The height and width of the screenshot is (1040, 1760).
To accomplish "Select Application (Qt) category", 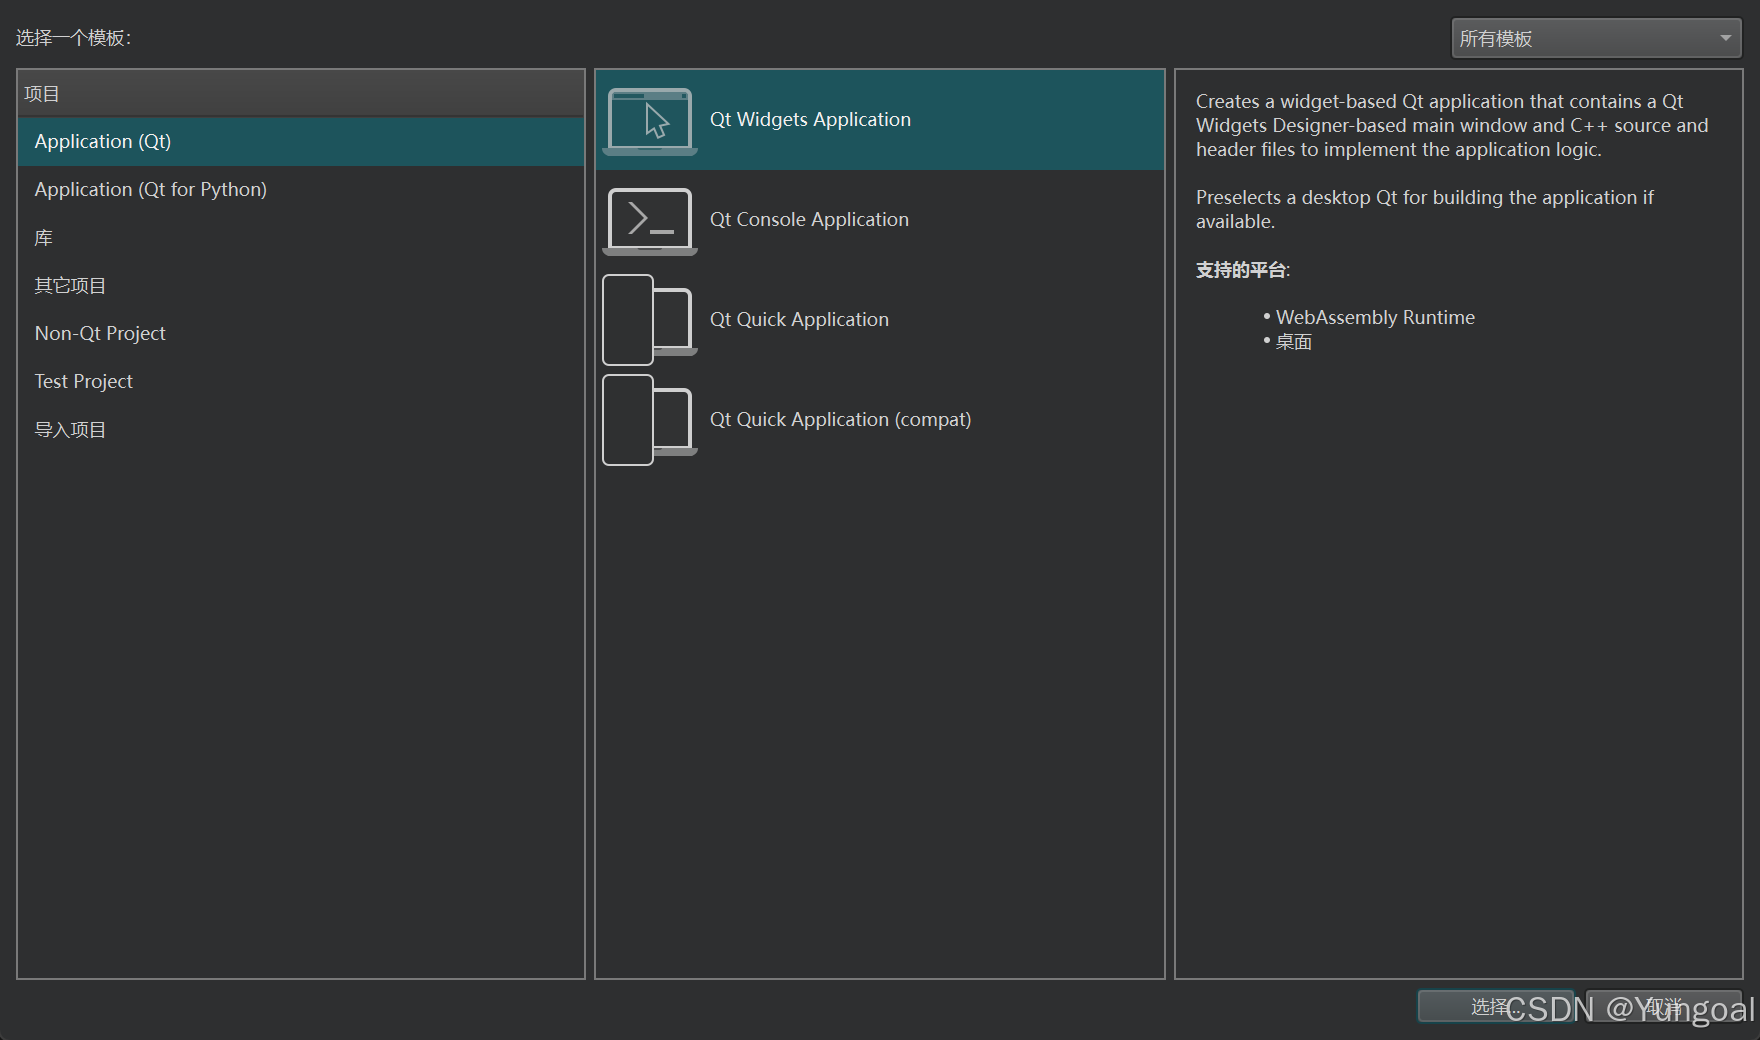I will pyautogui.click(x=301, y=141).
